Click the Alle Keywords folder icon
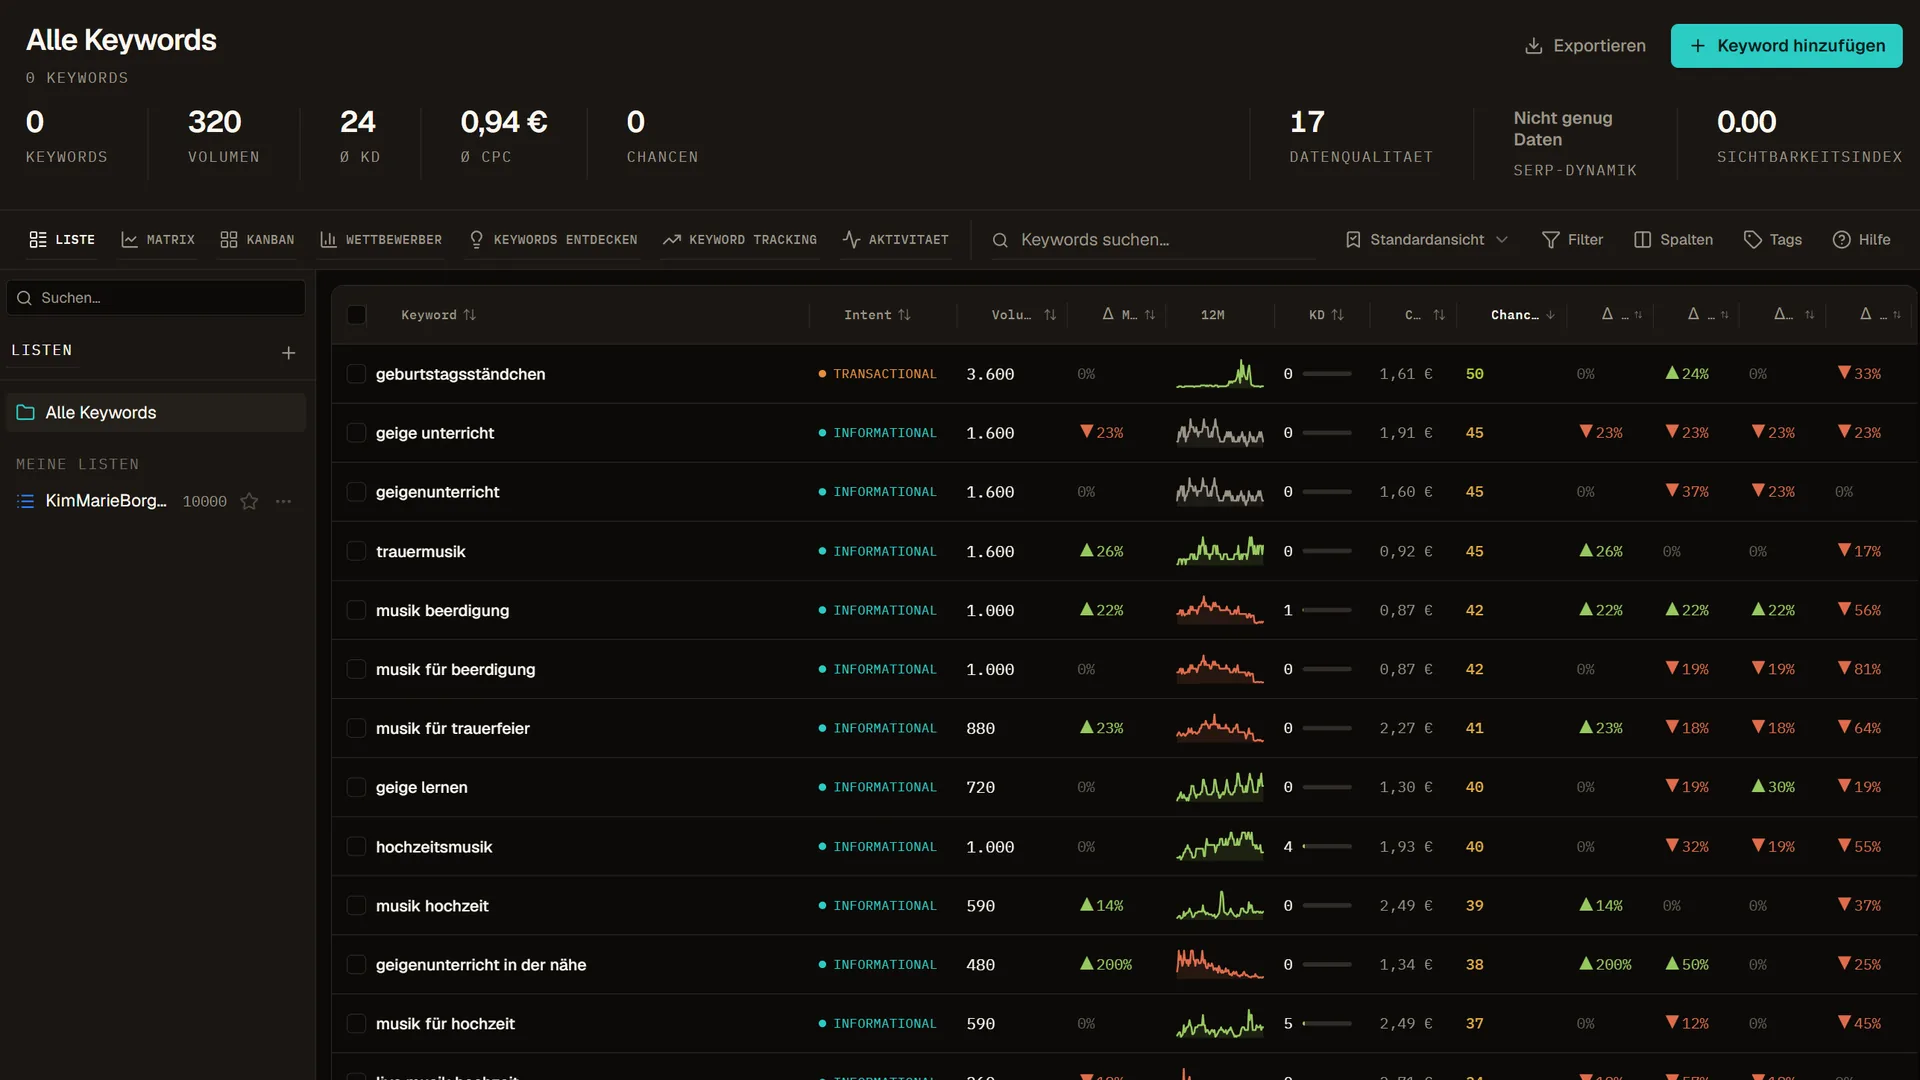The height and width of the screenshot is (1080, 1920). tap(26, 413)
